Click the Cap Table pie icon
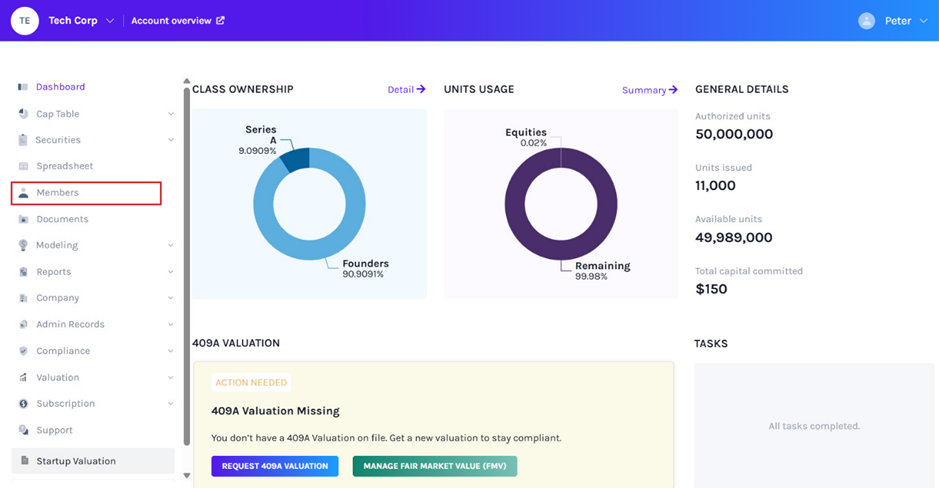The image size is (939, 488). [23, 114]
